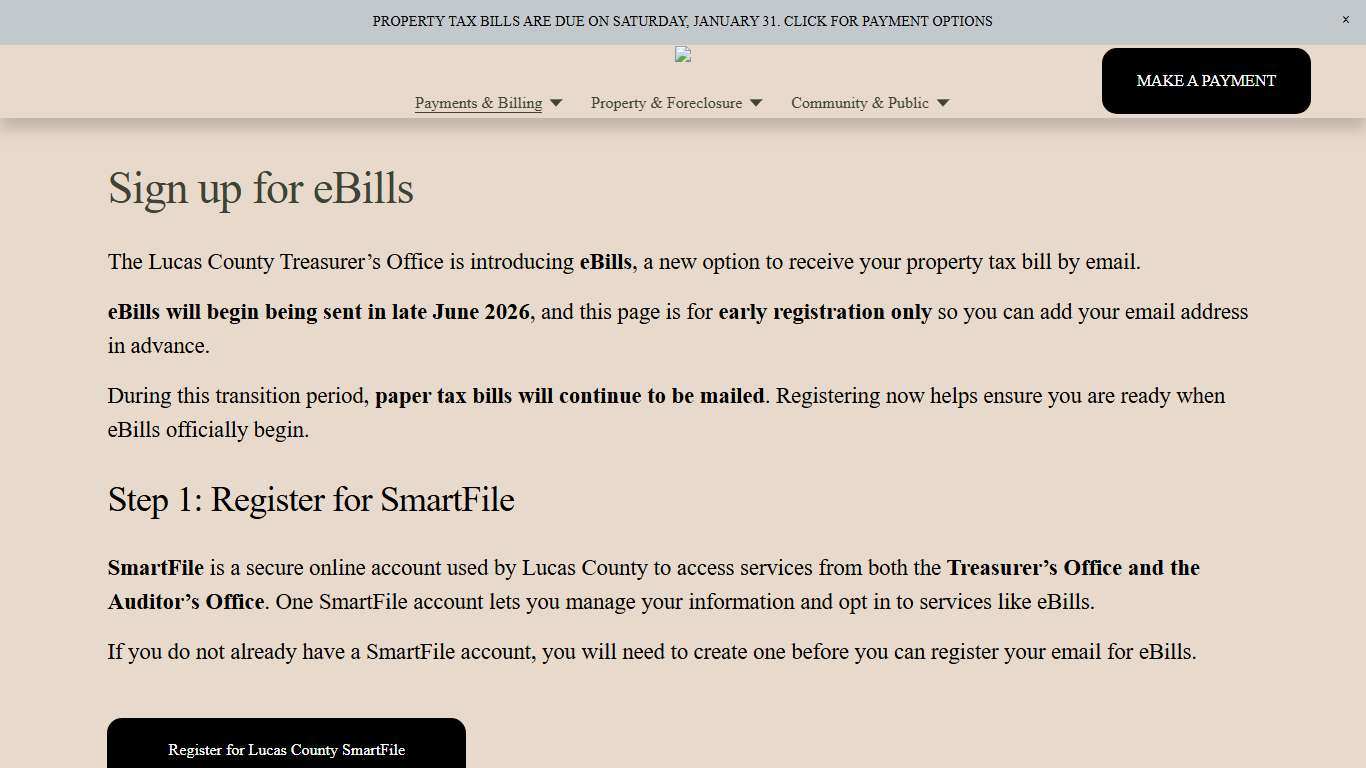Click the MAKE A PAYMENT button
The width and height of the screenshot is (1366, 768).
coord(1205,81)
